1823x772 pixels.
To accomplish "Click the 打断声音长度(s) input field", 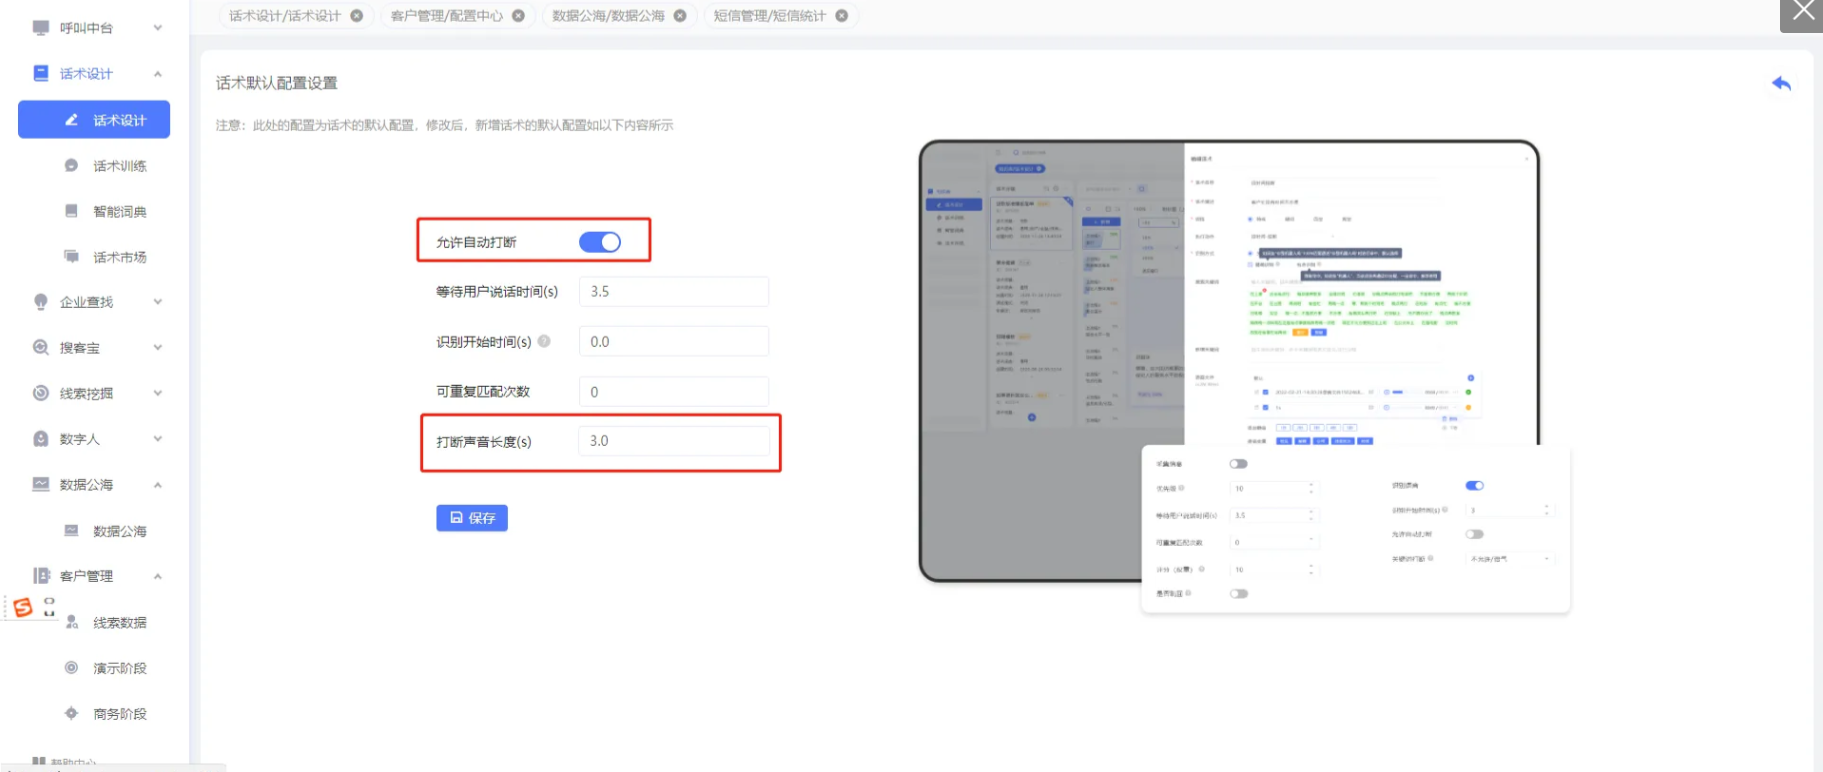I will 673,441.
